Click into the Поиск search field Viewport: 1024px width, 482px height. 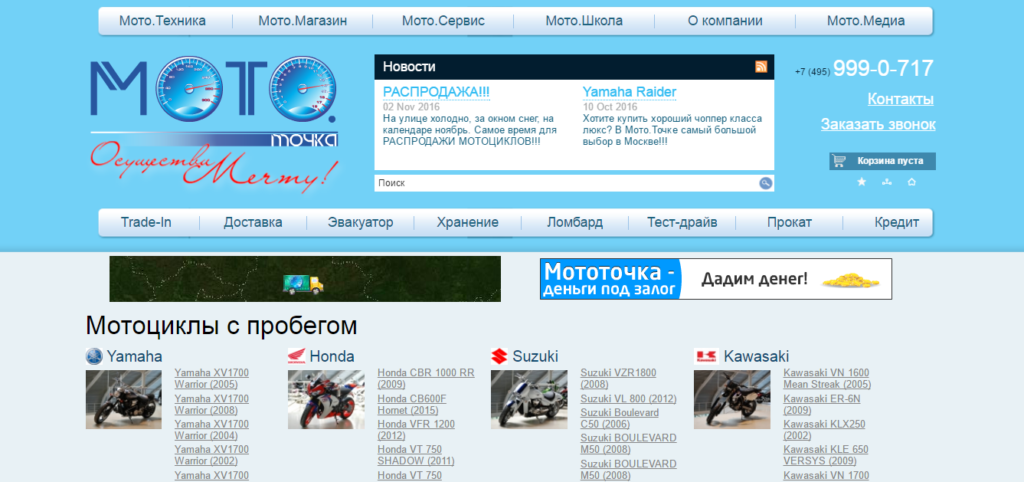pyautogui.click(x=566, y=184)
